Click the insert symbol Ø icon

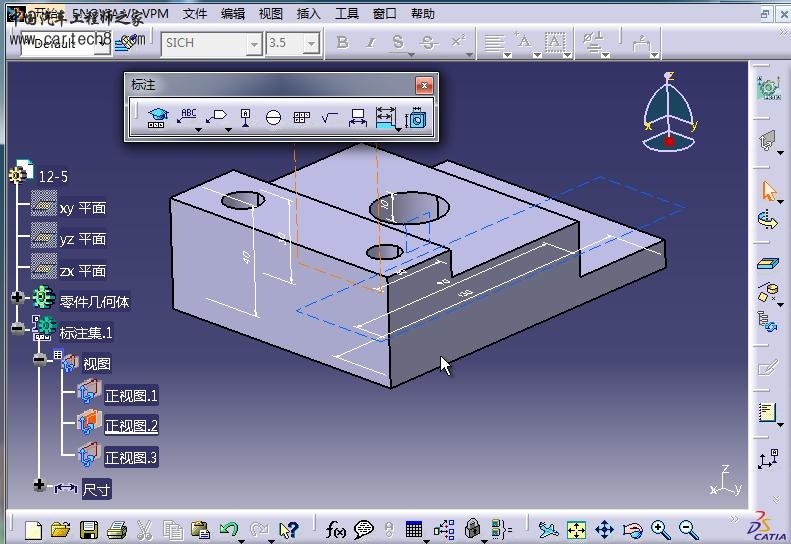pyautogui.click(x=592, y=42)
